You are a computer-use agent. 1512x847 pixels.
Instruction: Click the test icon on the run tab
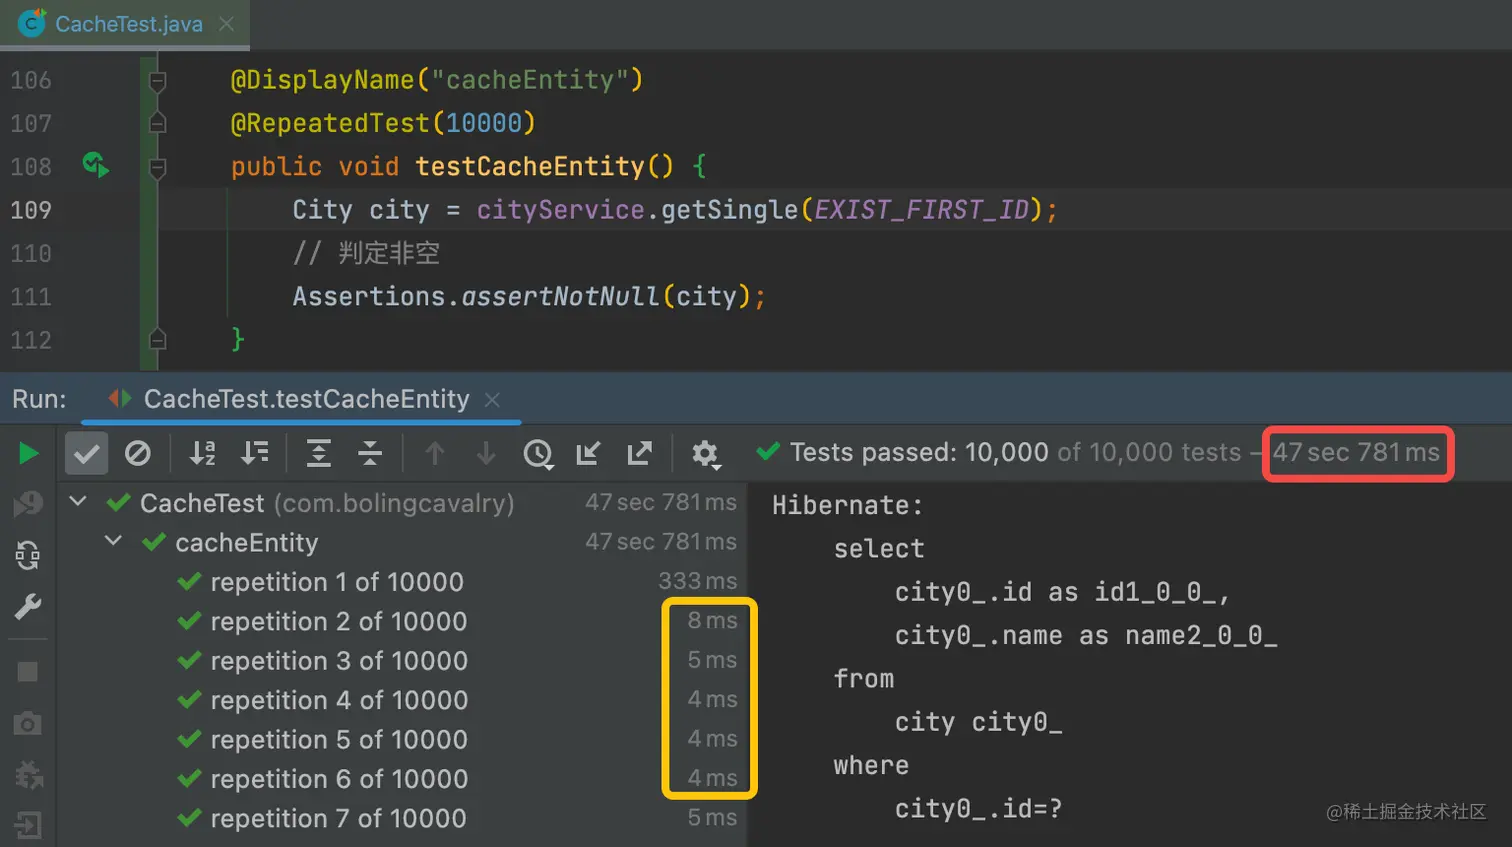[120, 399]
